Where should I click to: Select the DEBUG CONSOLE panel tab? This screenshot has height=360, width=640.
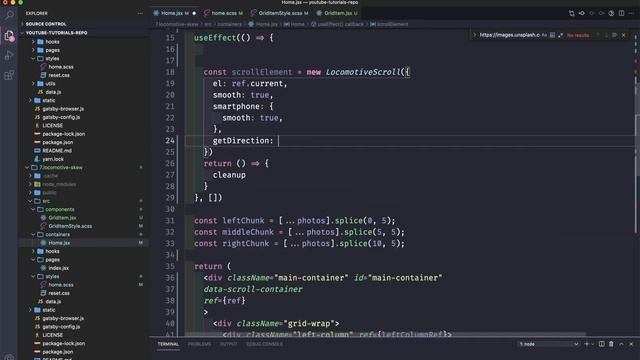coord(264,344)
